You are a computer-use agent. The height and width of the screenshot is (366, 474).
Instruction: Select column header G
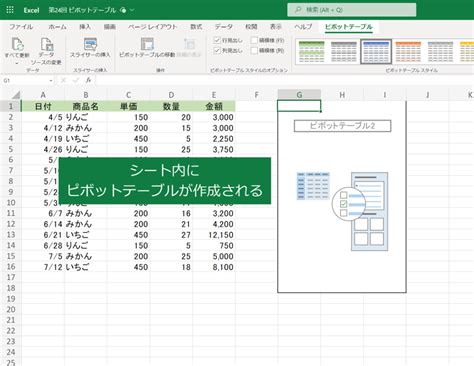(x=299, y=95)
